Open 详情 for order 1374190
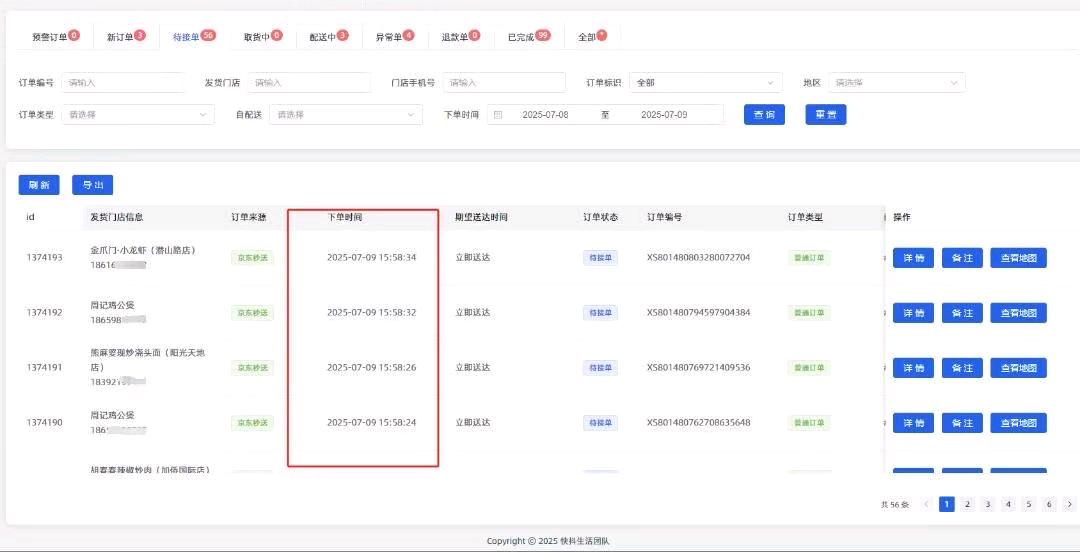 tap(913, 423)
